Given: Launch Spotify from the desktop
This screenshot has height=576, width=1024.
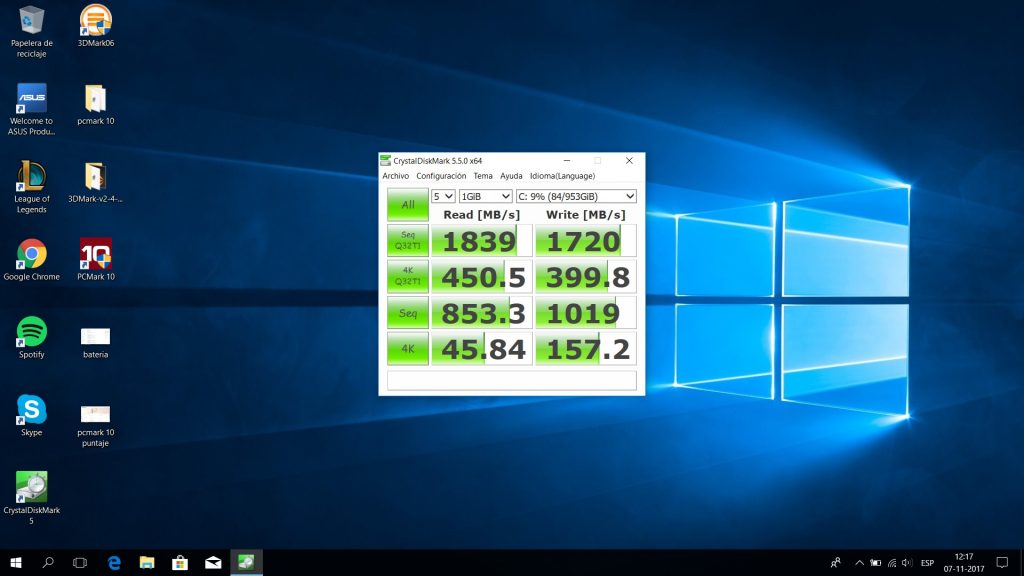Looking at the screenshot, I should click(x=31, y=332).
